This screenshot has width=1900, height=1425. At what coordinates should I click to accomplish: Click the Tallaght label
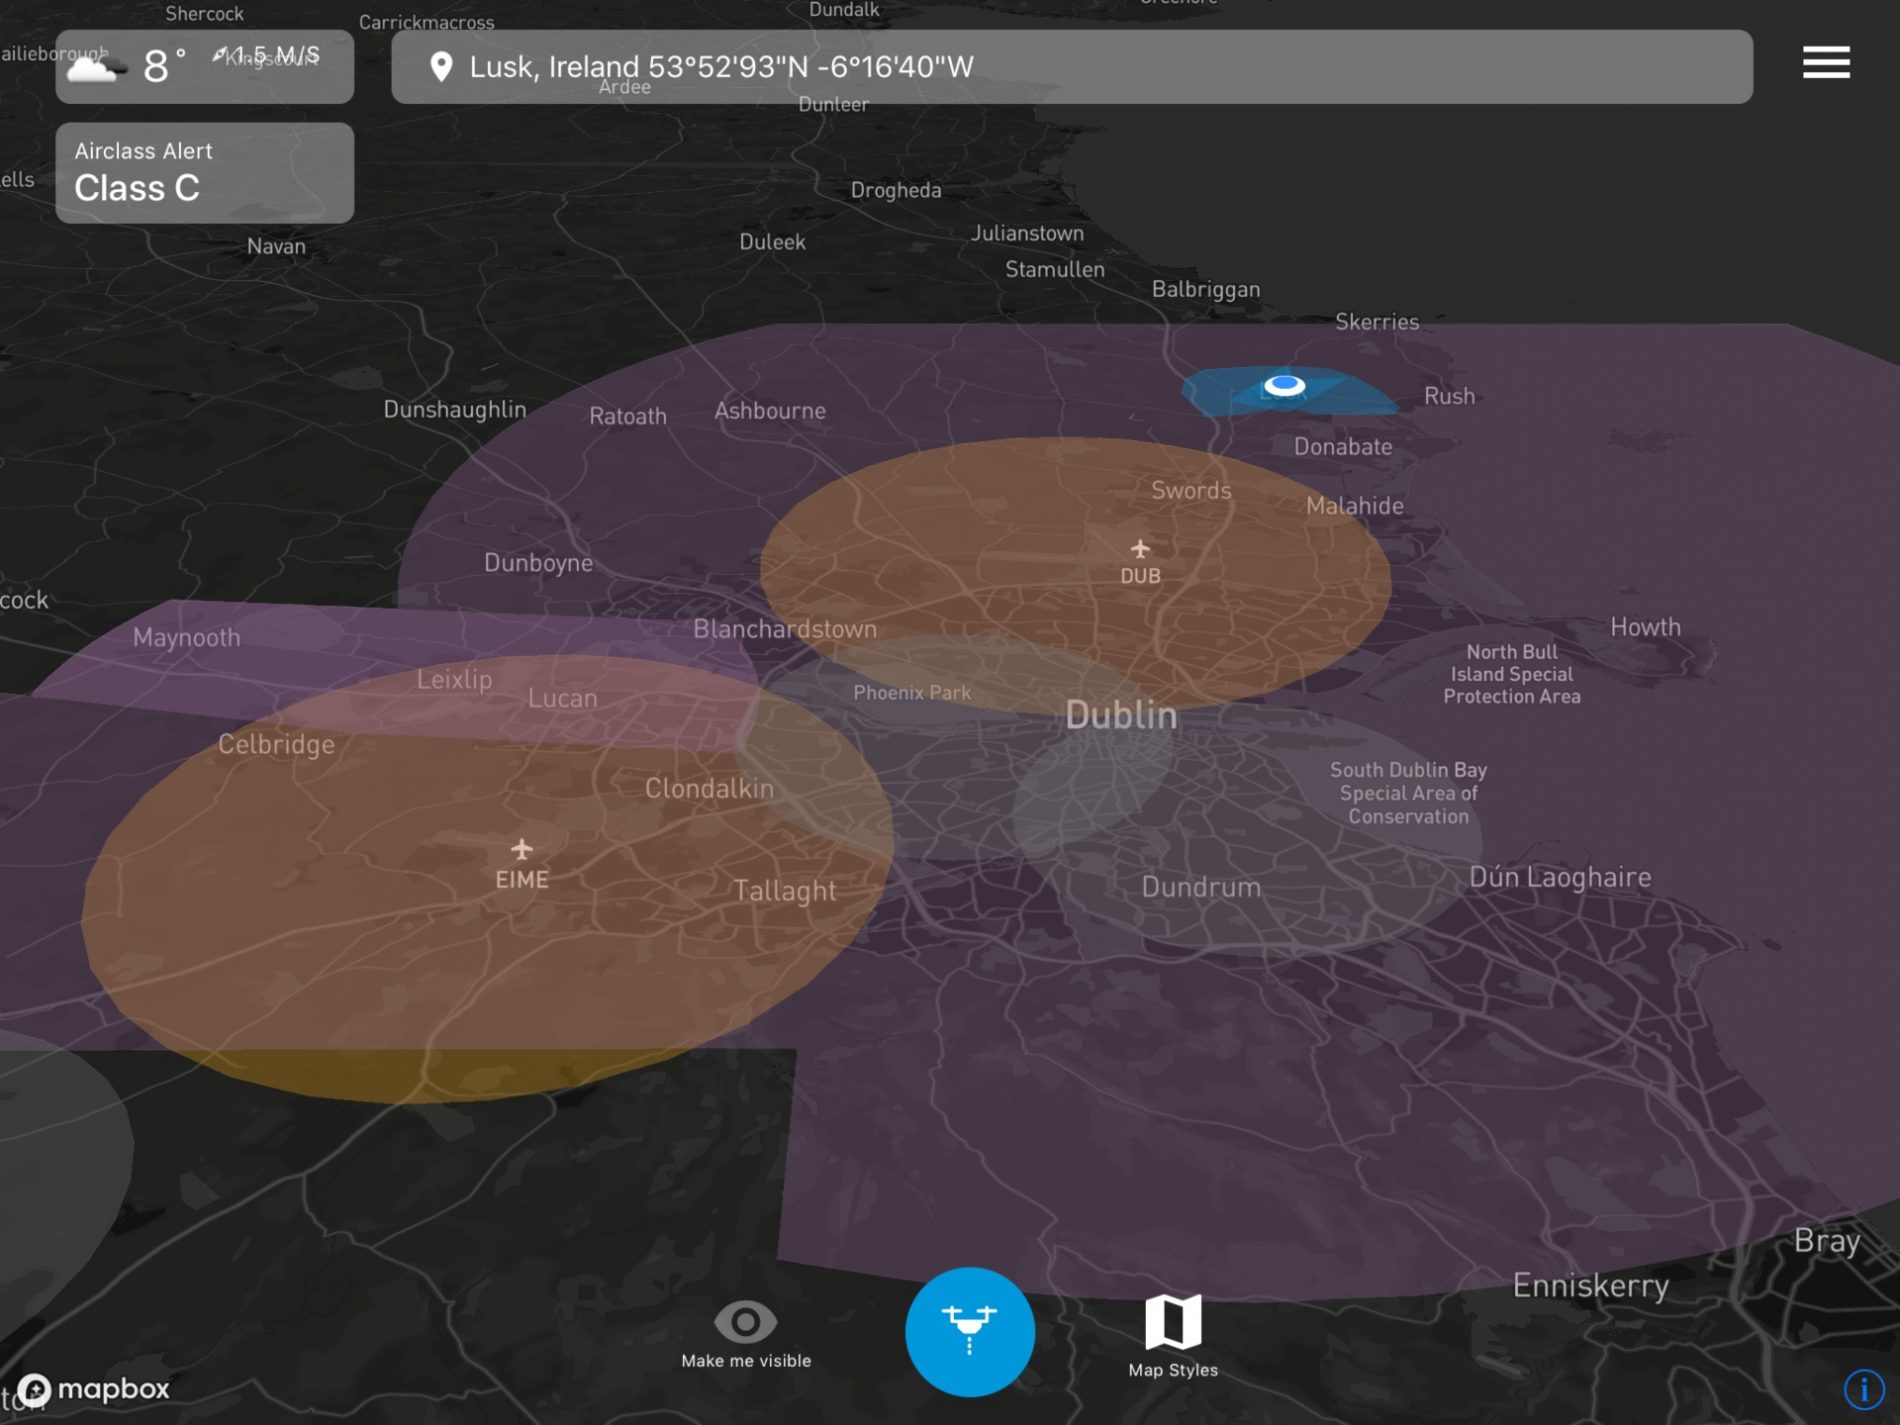tap(785, 891)
